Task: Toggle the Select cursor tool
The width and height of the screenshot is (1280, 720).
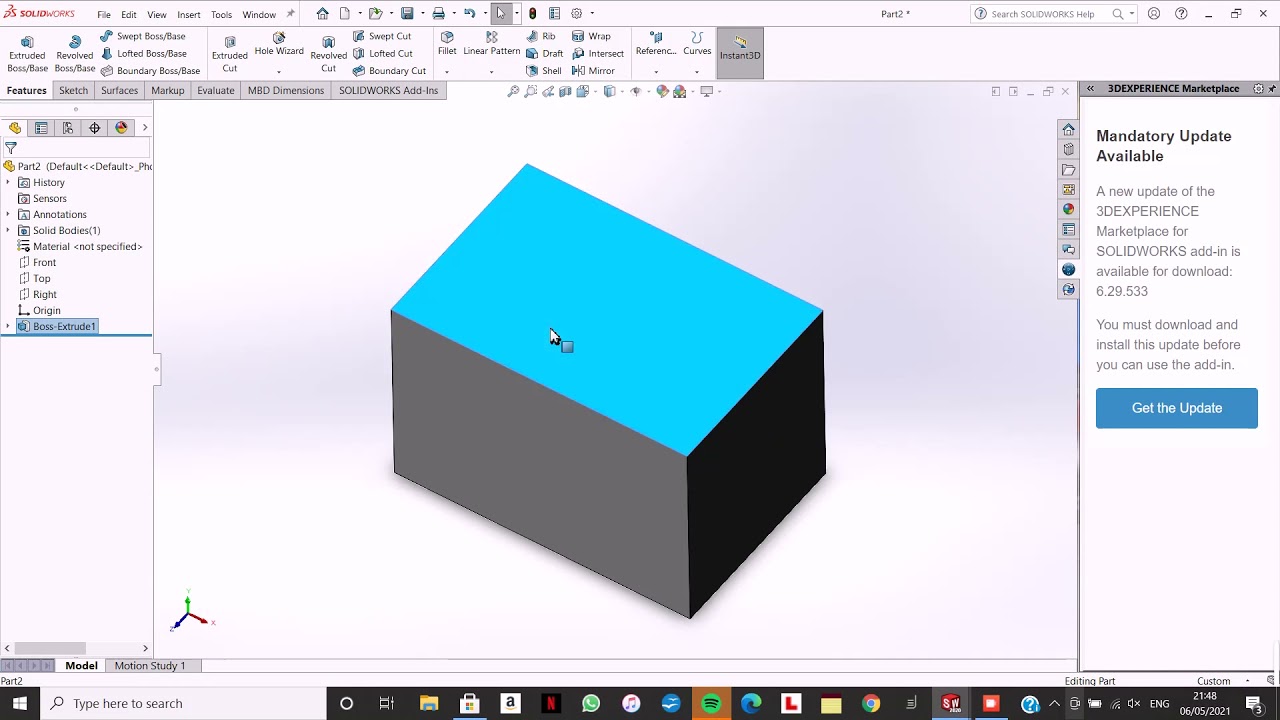Action: coord(501,14)
